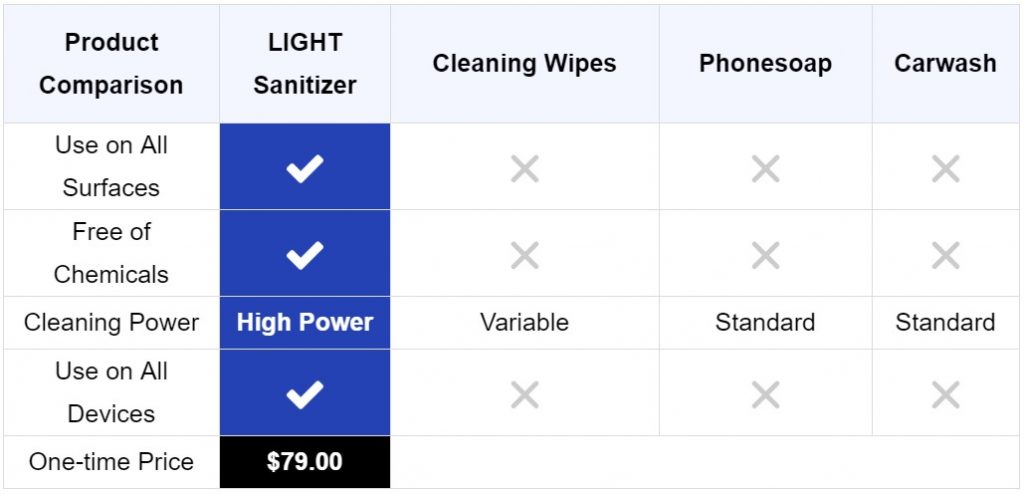Click the checkmark in Free of Chemicals row
Screen dimensions: 1024x494
(x=304, y=255)
